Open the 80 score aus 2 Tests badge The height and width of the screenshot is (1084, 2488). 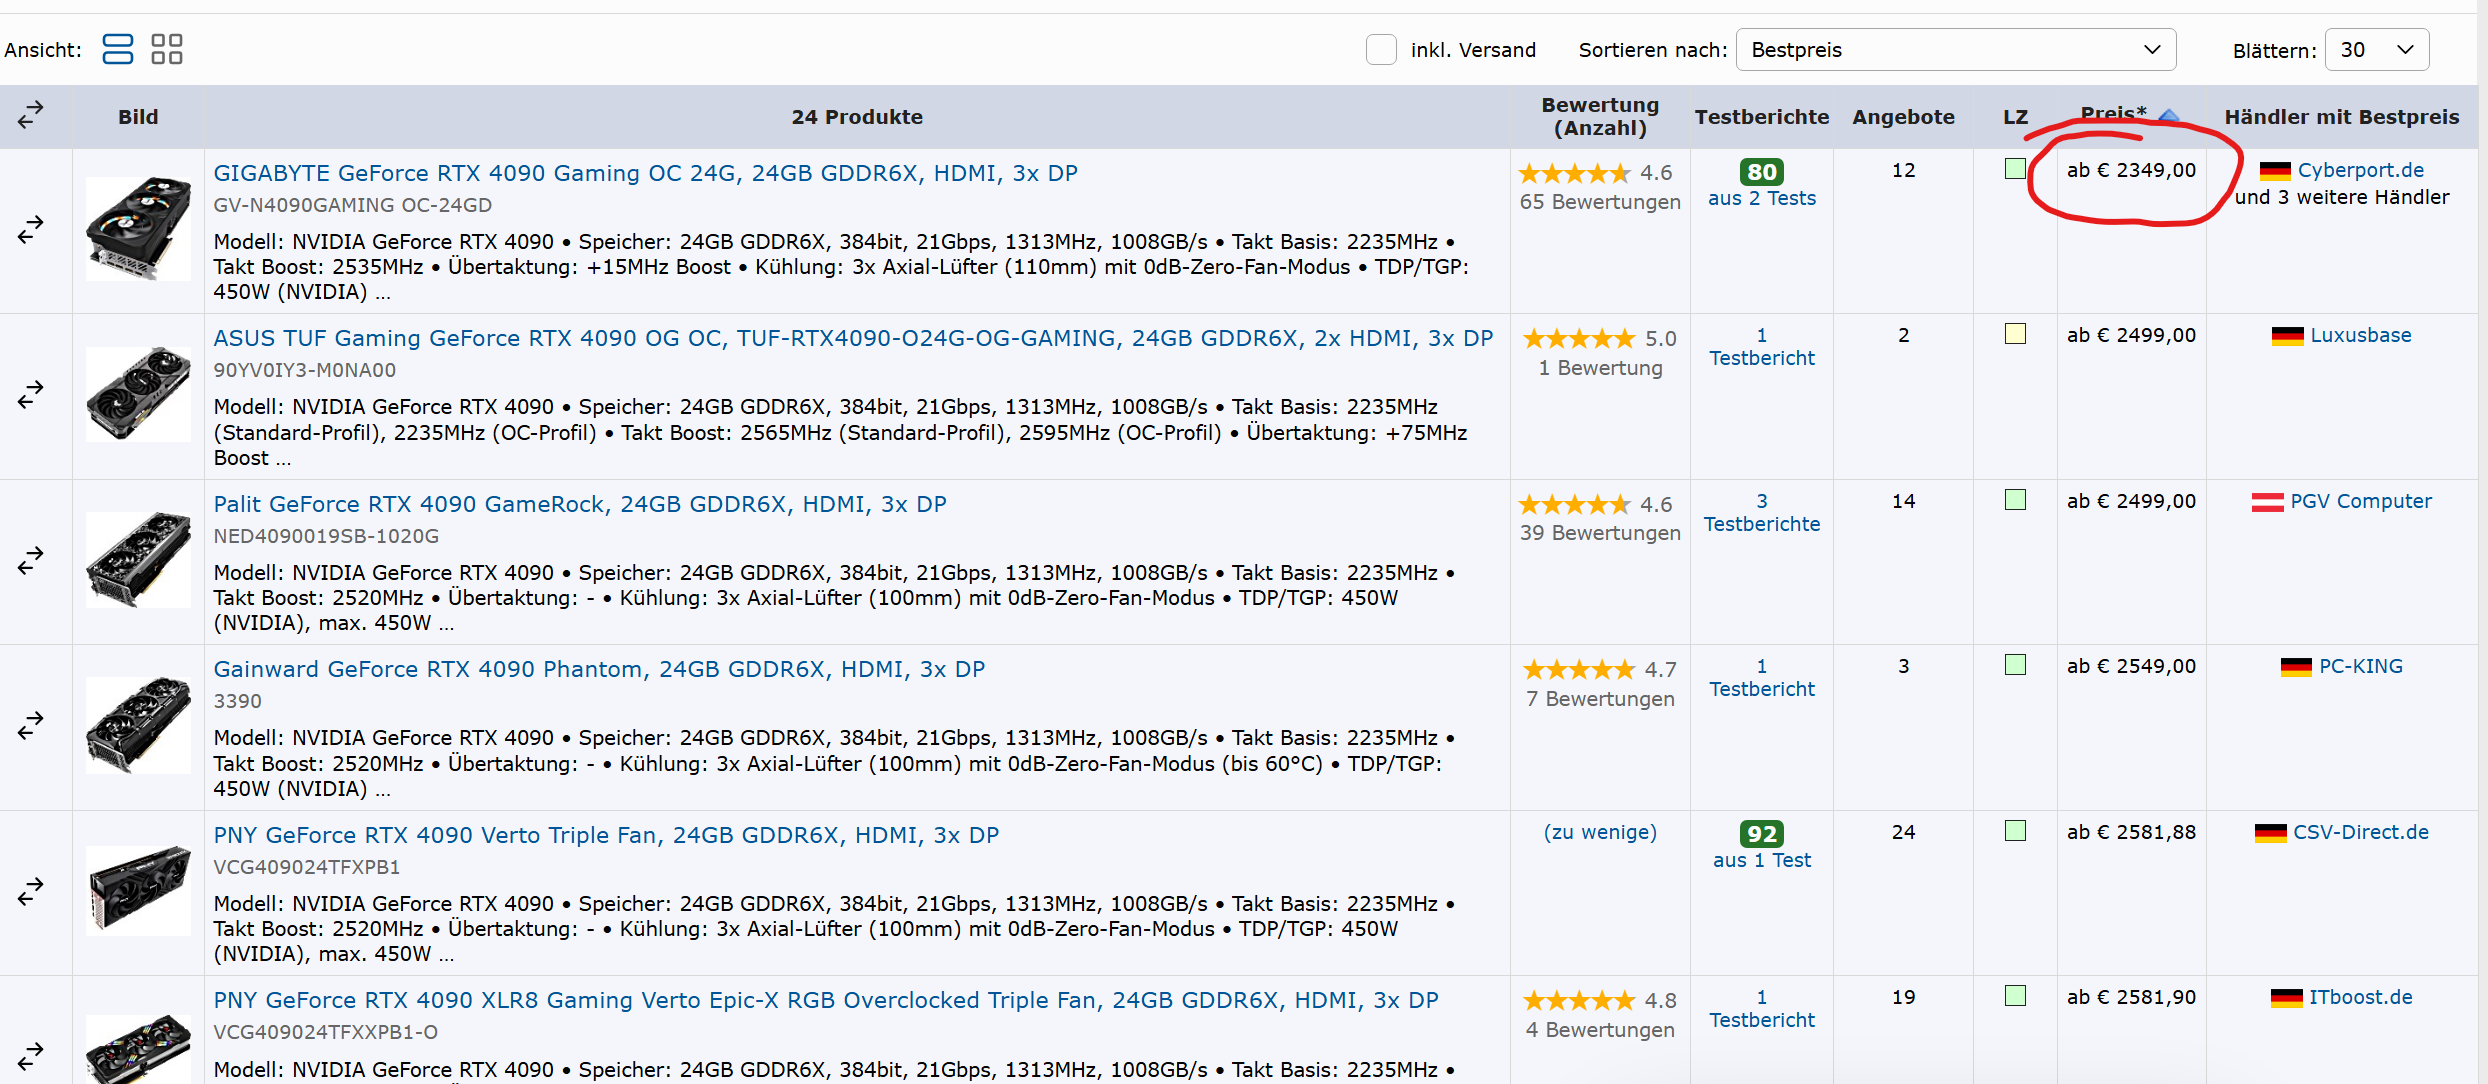point(1761,173)
